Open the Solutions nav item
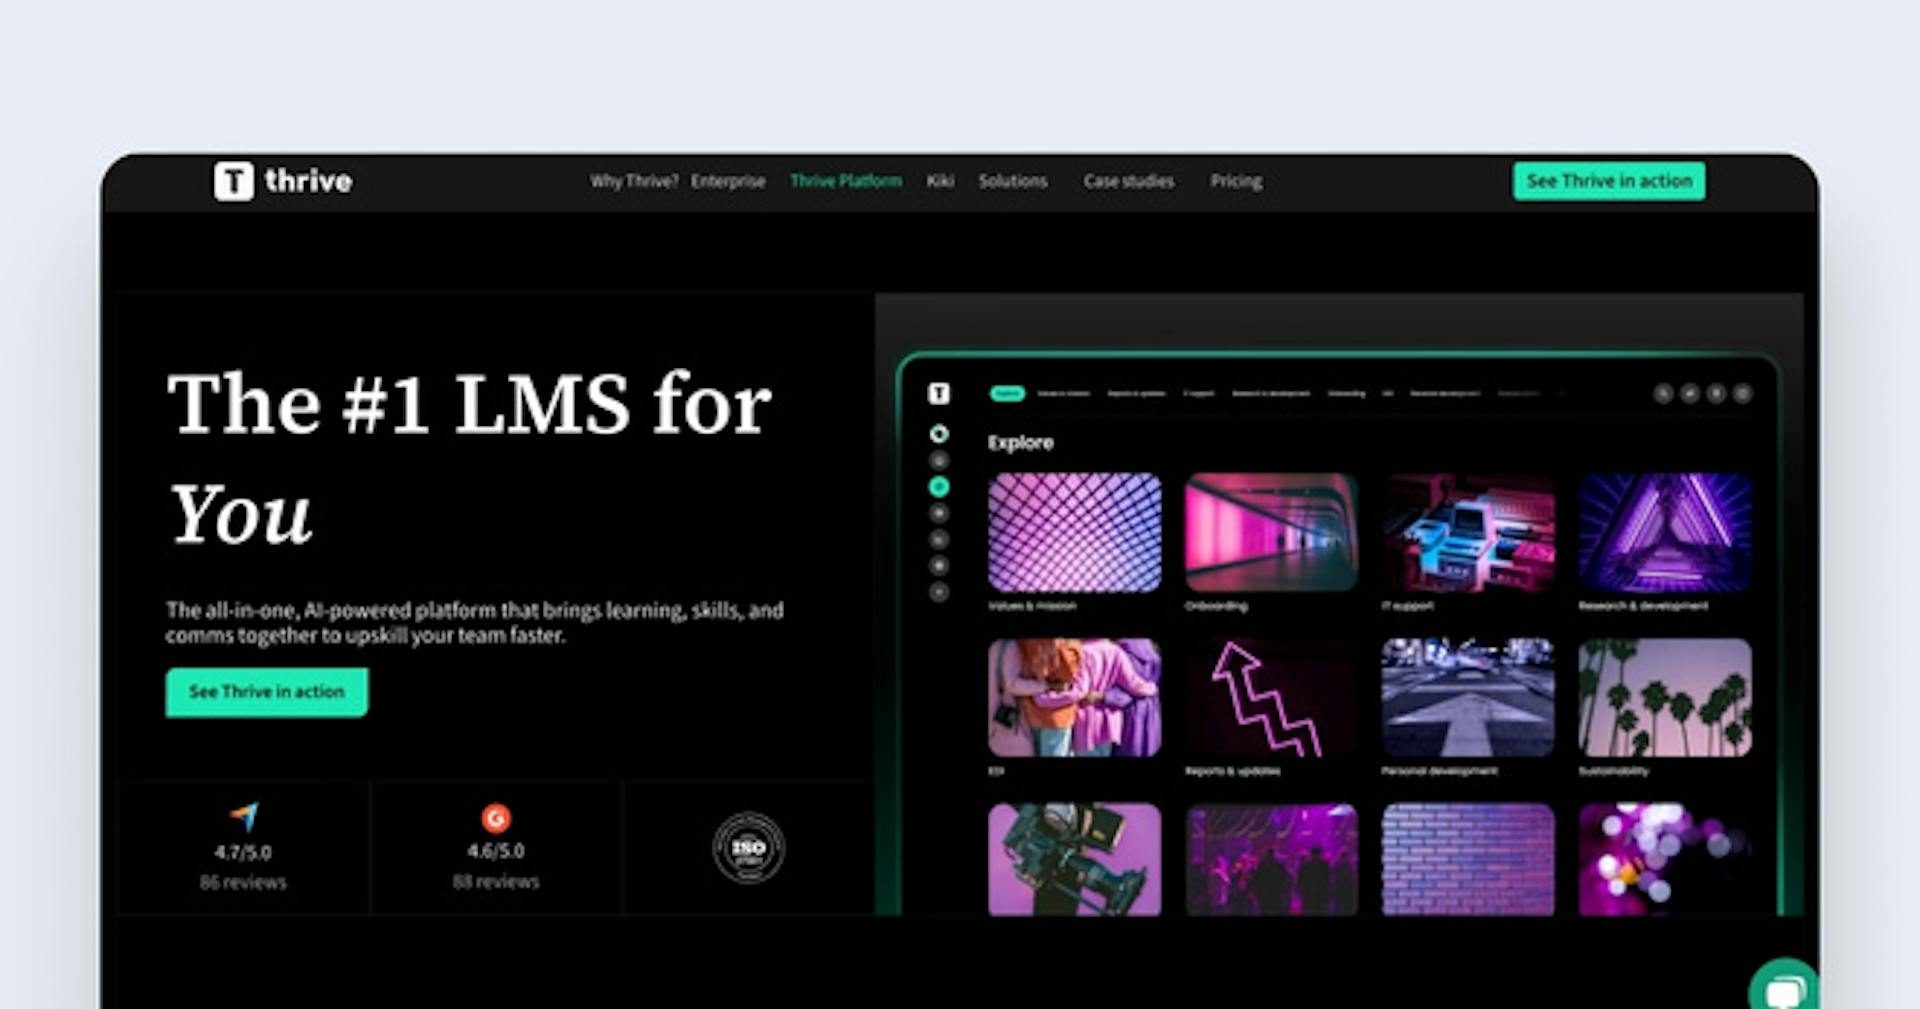Viewport: 1920px width, 1009px height. [1013, 181]
